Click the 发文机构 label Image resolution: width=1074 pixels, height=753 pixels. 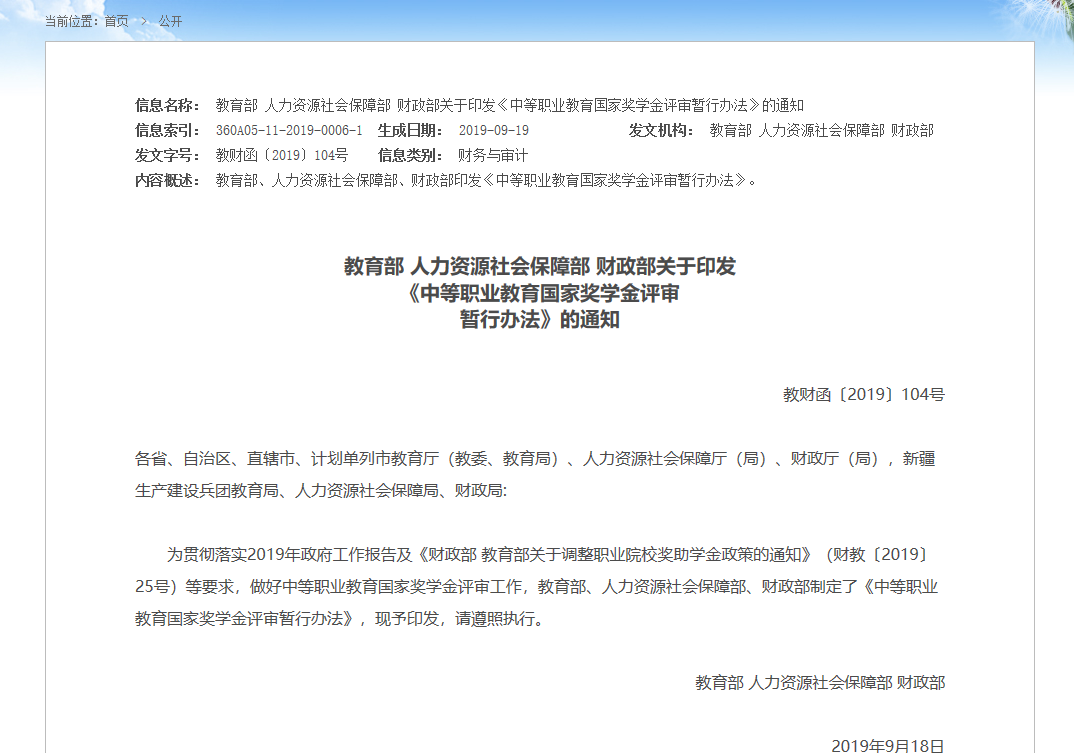coord(662,130)
